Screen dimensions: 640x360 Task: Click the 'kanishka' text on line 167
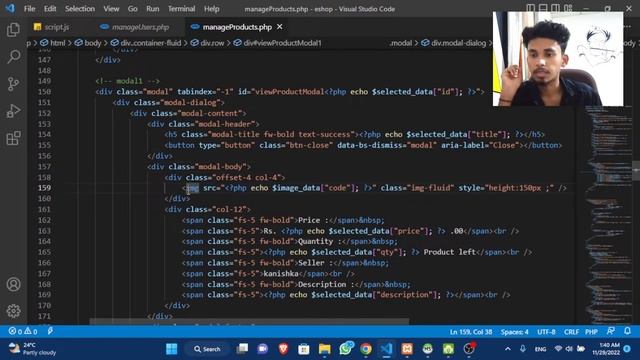click(281, 273)
